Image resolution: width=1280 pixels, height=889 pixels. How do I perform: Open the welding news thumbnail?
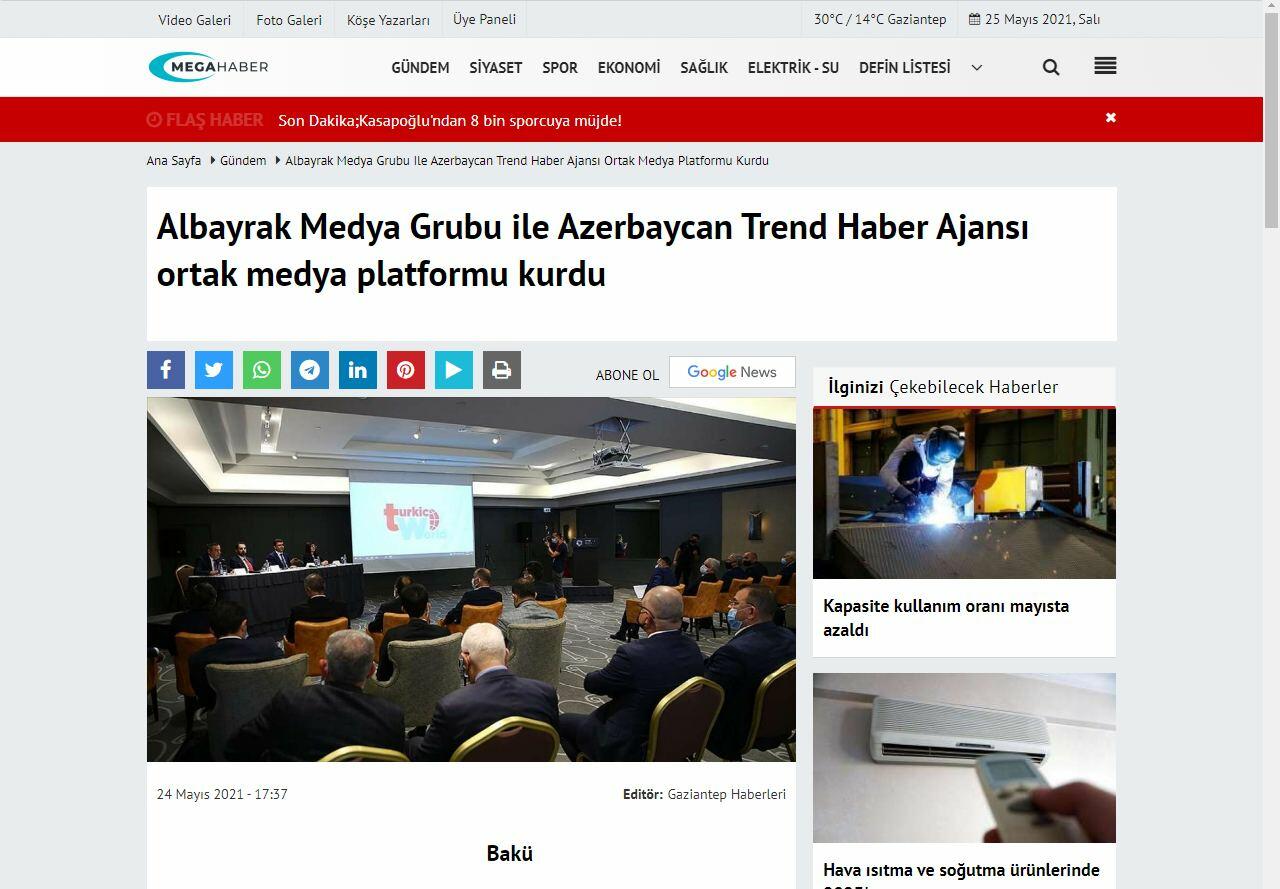(964, 493)
